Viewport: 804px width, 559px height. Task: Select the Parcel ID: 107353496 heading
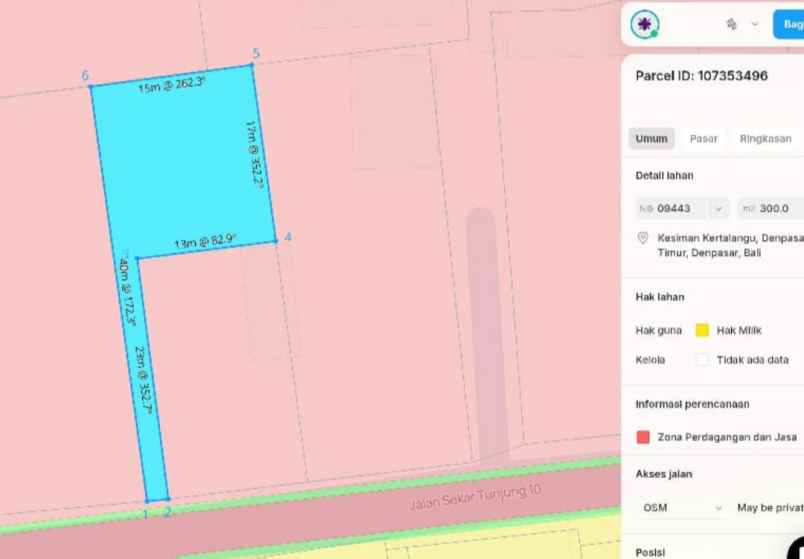[701, 76]
